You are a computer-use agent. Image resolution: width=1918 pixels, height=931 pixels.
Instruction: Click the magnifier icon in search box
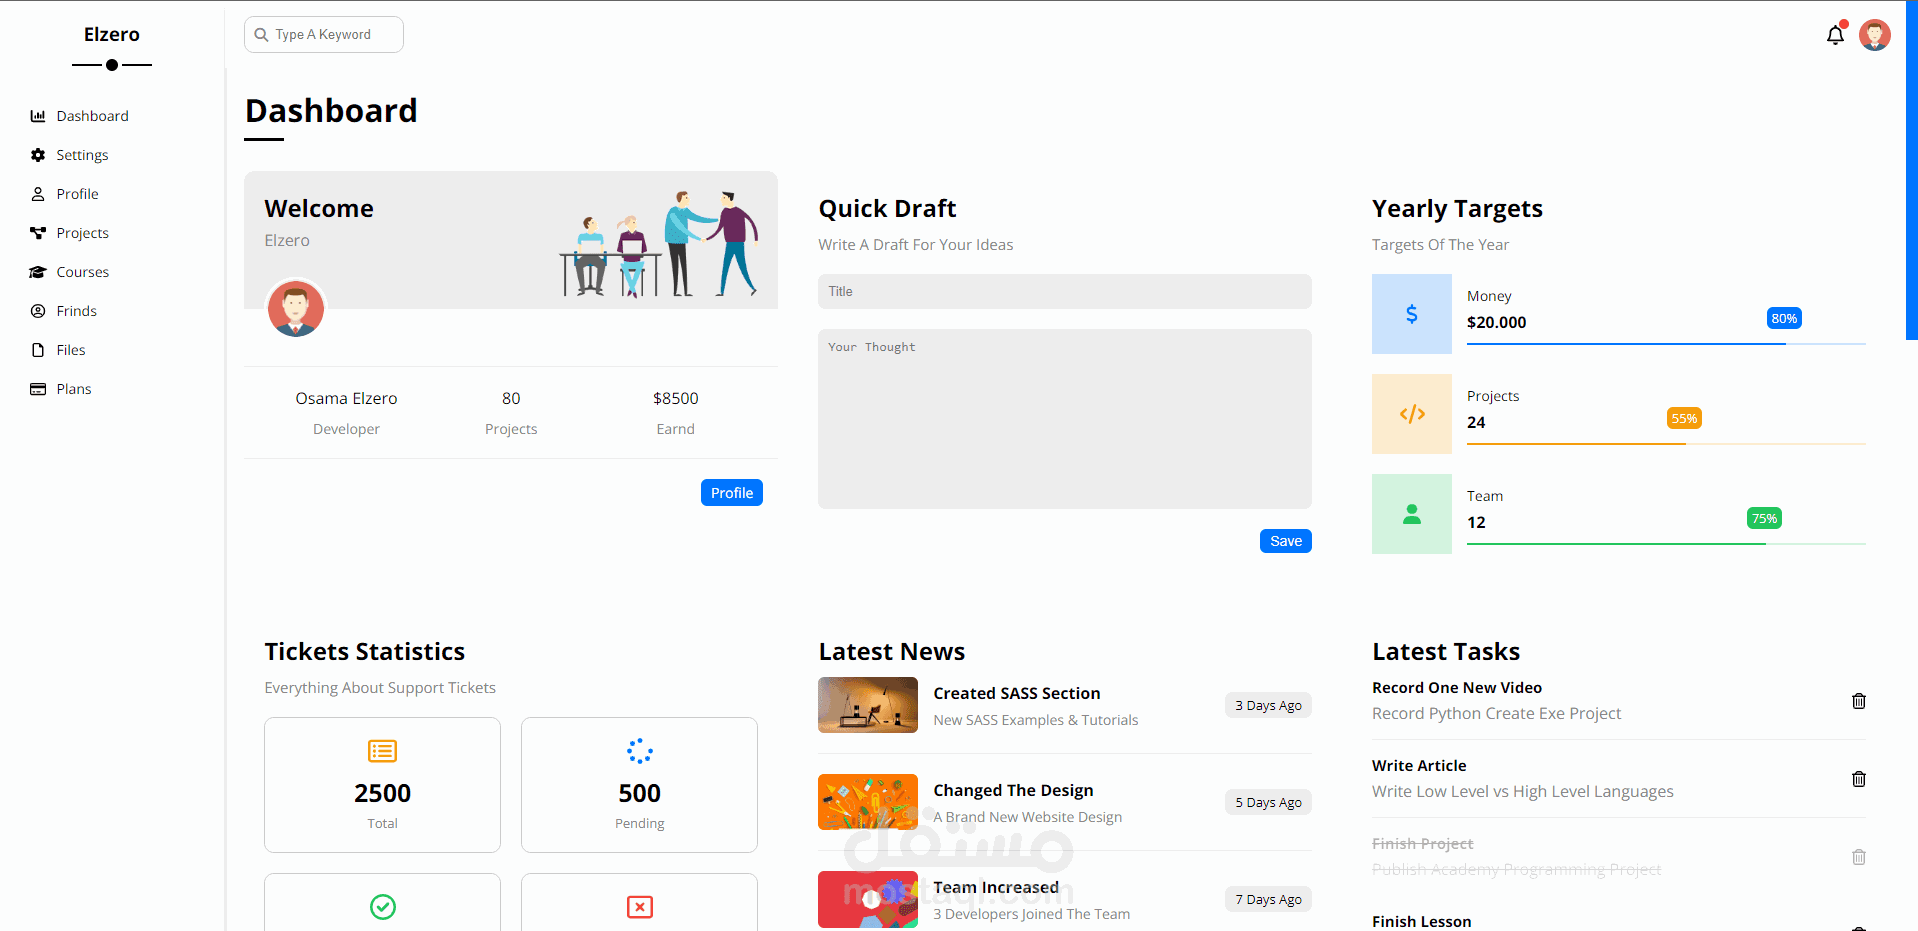[261, 35]
